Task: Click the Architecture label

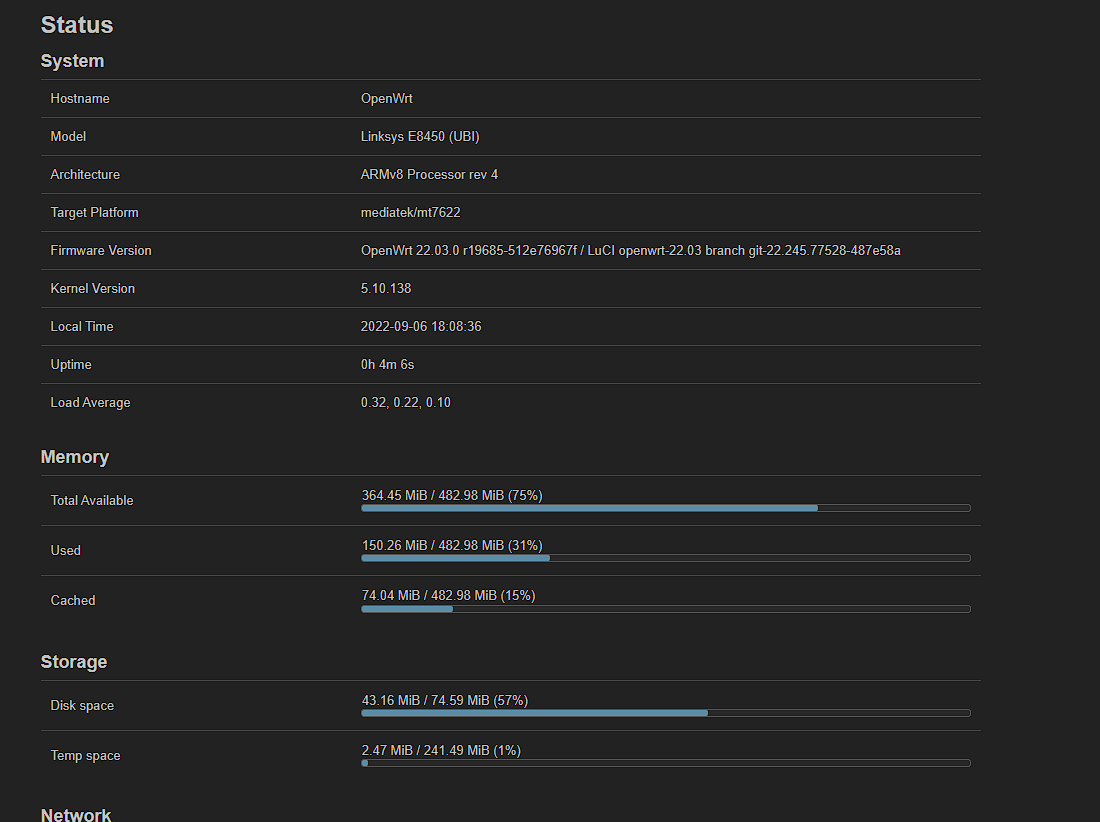Action: click(85, 175)
